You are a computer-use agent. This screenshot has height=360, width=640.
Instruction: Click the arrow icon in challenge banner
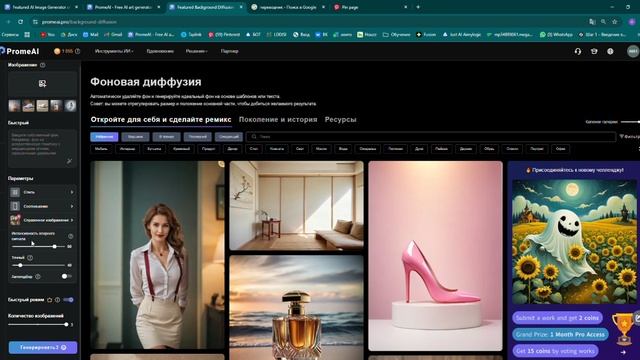coord(623,352)
